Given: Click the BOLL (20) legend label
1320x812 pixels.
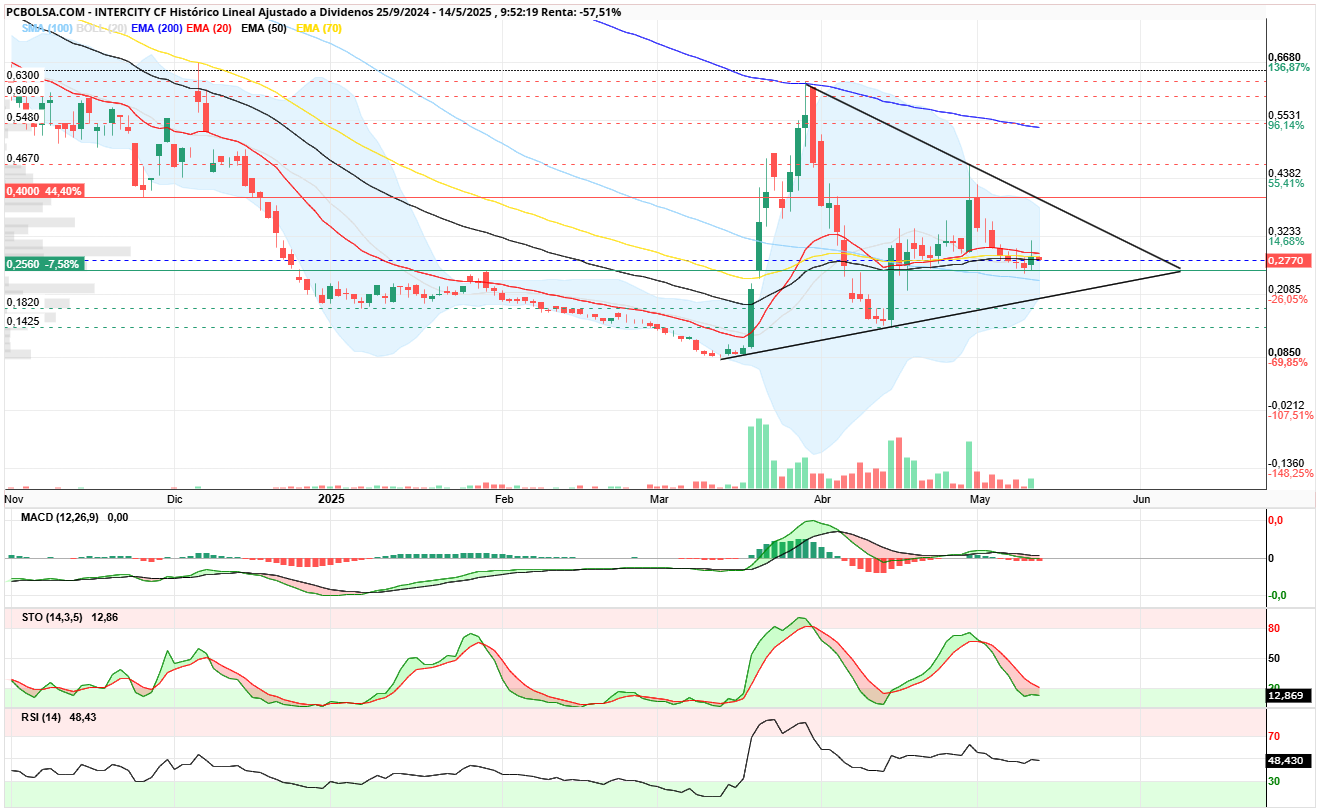Looking at the screenshot, I should click(101, 28).
